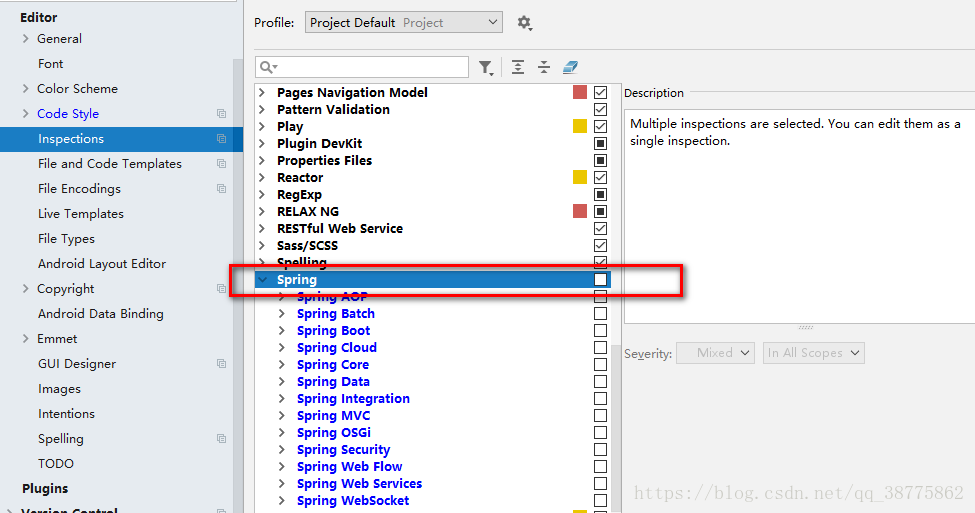Open File Types settings
Screen dimensions: 975x513
66,239
